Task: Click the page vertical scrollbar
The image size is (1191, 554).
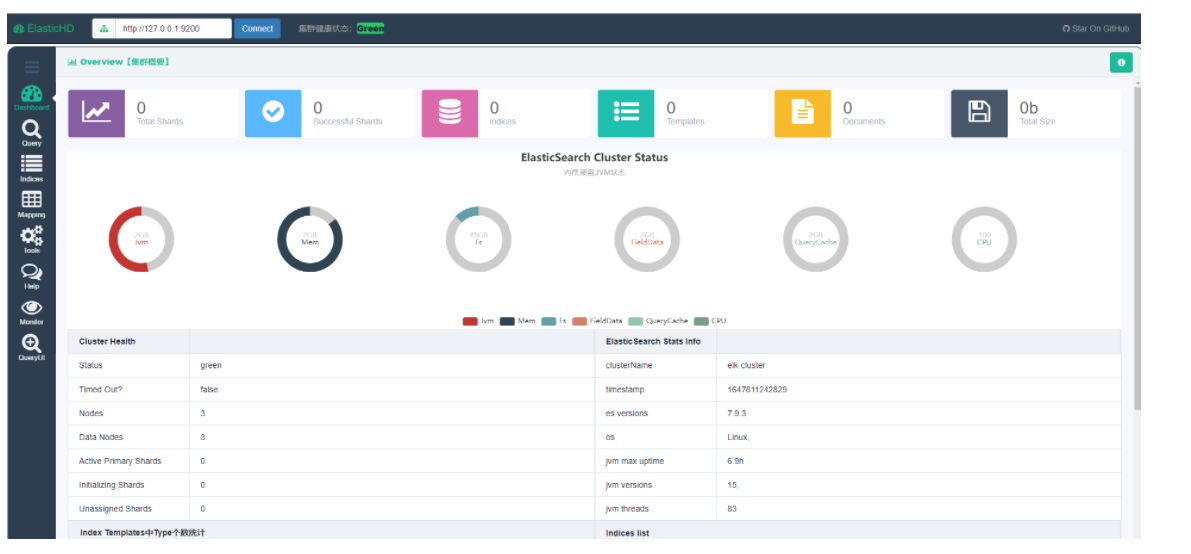Action: [x=1137, y=247]
